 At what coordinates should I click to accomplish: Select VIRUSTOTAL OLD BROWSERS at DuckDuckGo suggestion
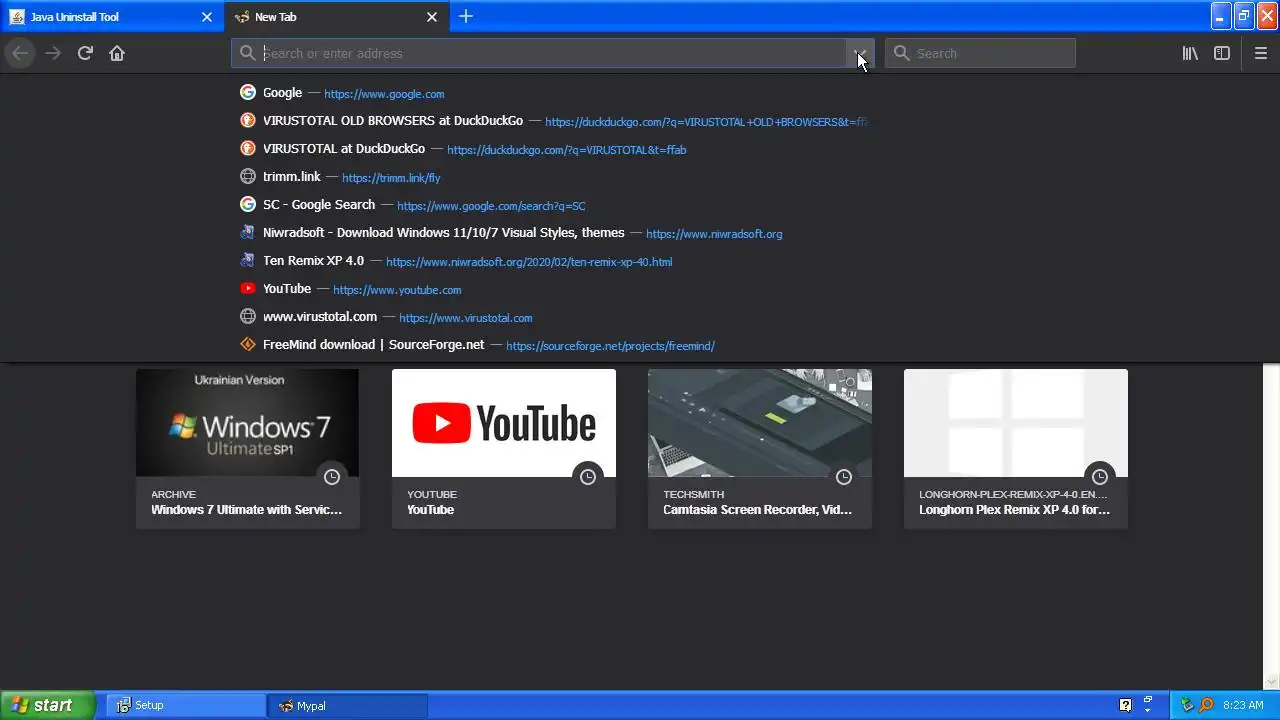[x=640, y=121]
